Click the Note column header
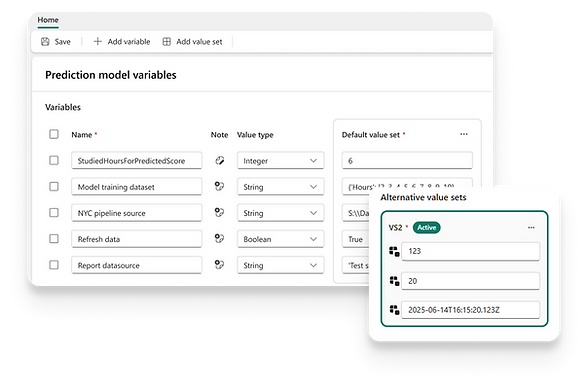 click(x=219, y=135)
